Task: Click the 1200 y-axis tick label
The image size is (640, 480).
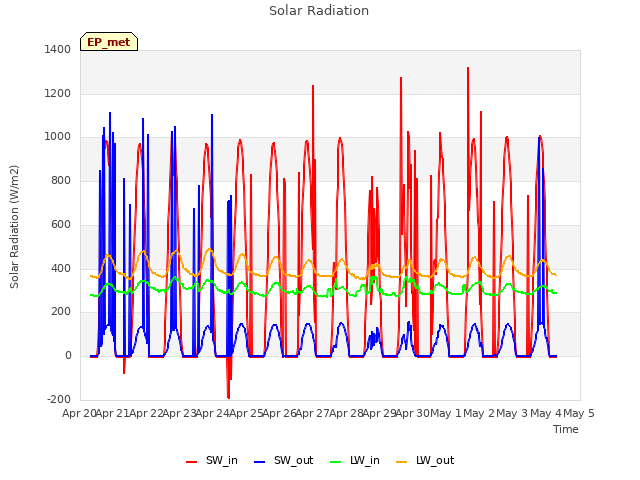Action: [58, 93]
